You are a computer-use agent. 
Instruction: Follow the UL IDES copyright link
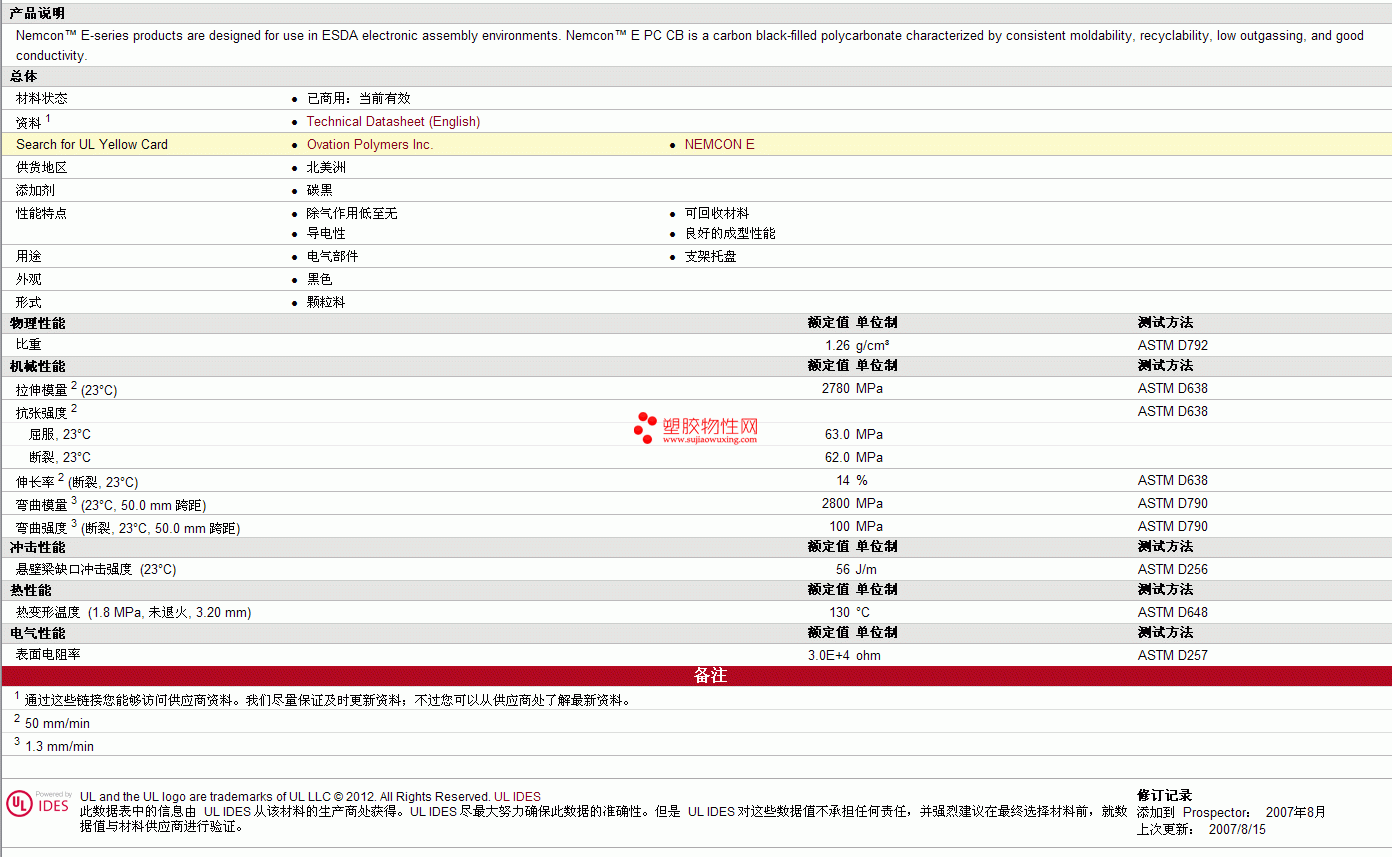tap(517, 797)
